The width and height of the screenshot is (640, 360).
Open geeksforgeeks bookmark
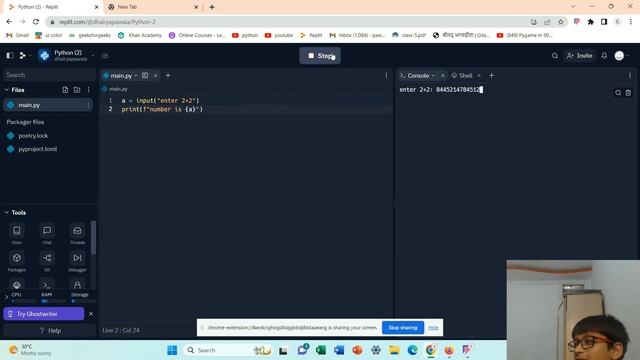pyautogui.click(x=90, y=35)
